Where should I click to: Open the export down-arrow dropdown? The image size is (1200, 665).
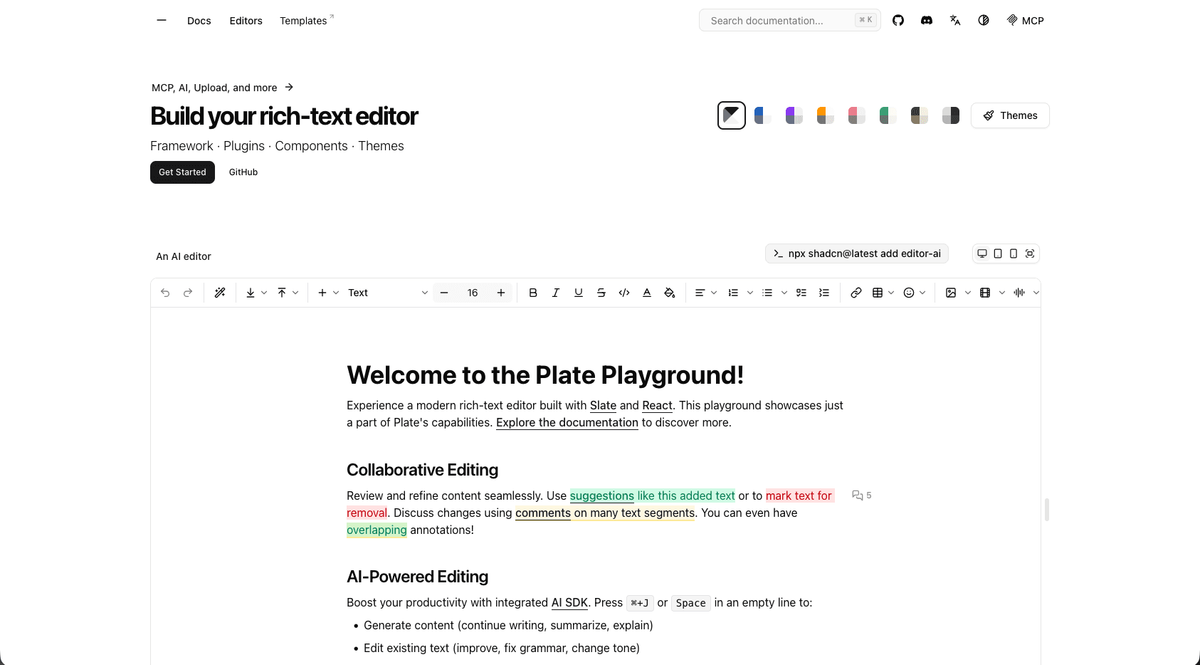[x=257, y=293]
